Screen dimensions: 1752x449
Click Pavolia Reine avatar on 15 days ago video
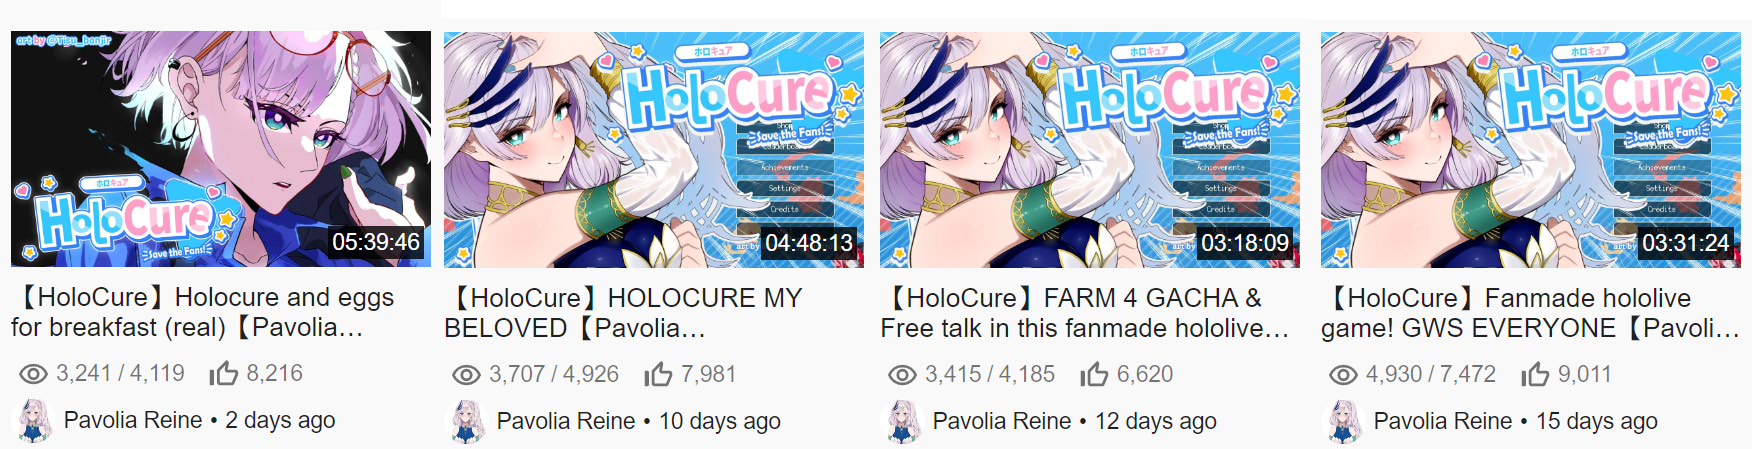1343,421
